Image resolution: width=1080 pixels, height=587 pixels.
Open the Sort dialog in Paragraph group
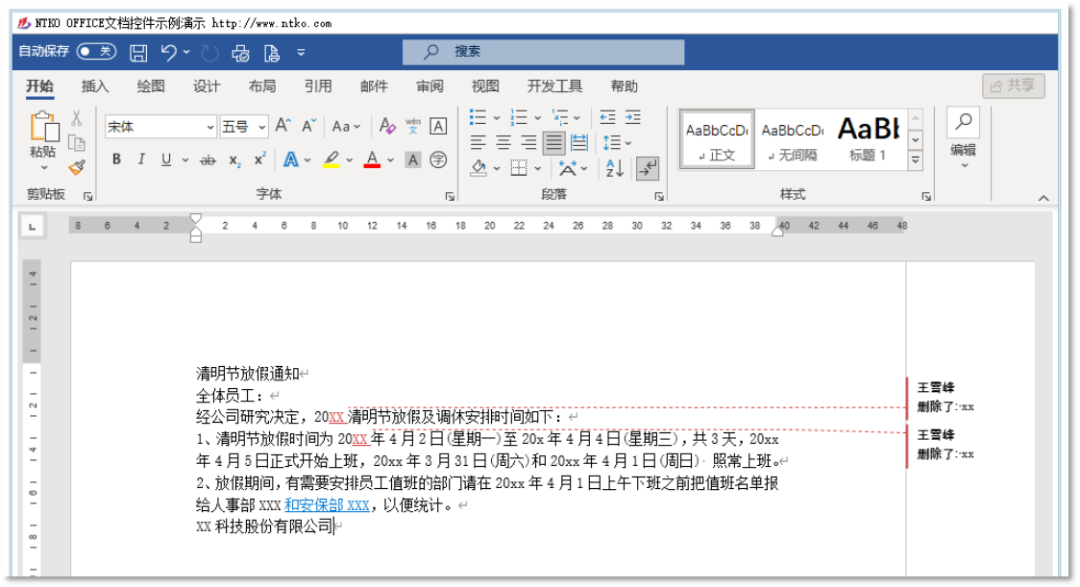click(615, 167)
